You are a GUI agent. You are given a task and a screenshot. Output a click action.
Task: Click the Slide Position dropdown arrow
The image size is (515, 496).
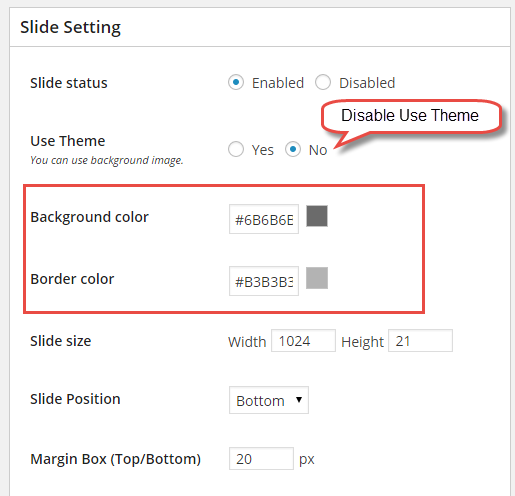pyautogui.click(x=299, y=400)
